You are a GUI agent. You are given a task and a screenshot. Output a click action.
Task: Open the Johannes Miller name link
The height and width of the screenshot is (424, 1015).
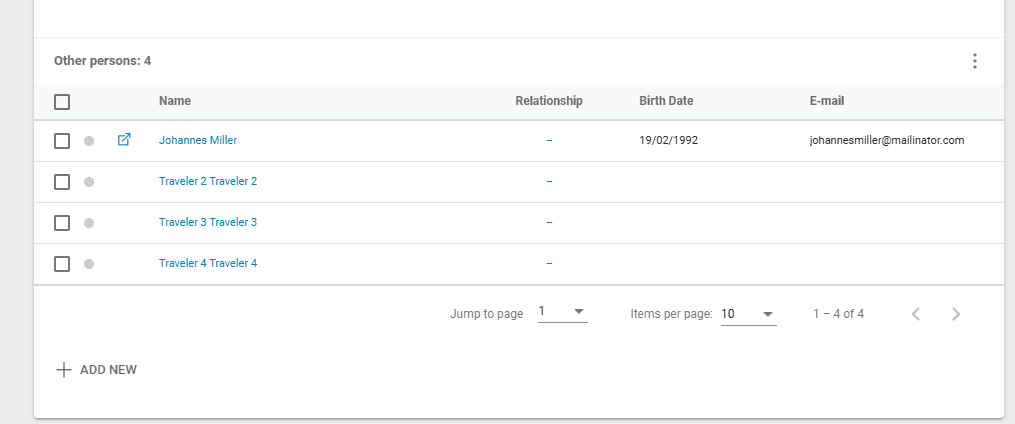[198, 141]
